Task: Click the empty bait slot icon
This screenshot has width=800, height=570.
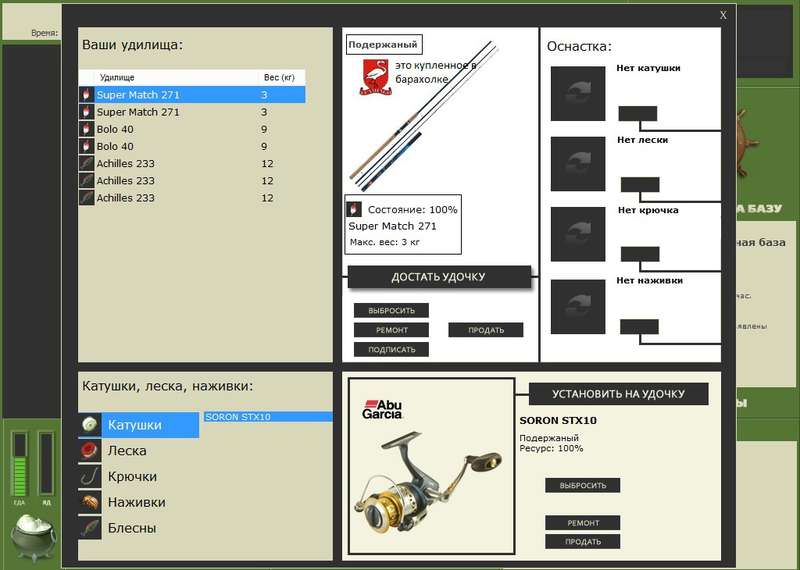Action: [578, 307]
